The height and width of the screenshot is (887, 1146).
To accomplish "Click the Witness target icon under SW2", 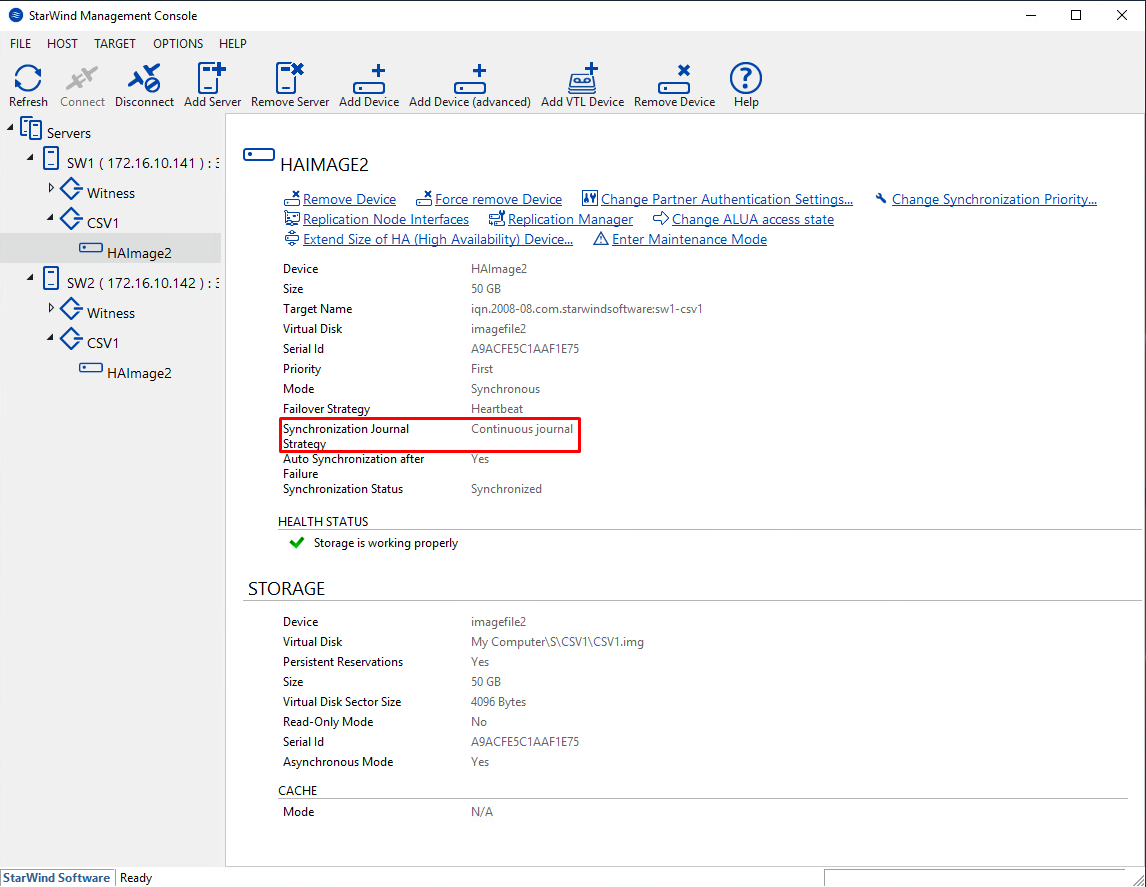I will click(72, 308).
